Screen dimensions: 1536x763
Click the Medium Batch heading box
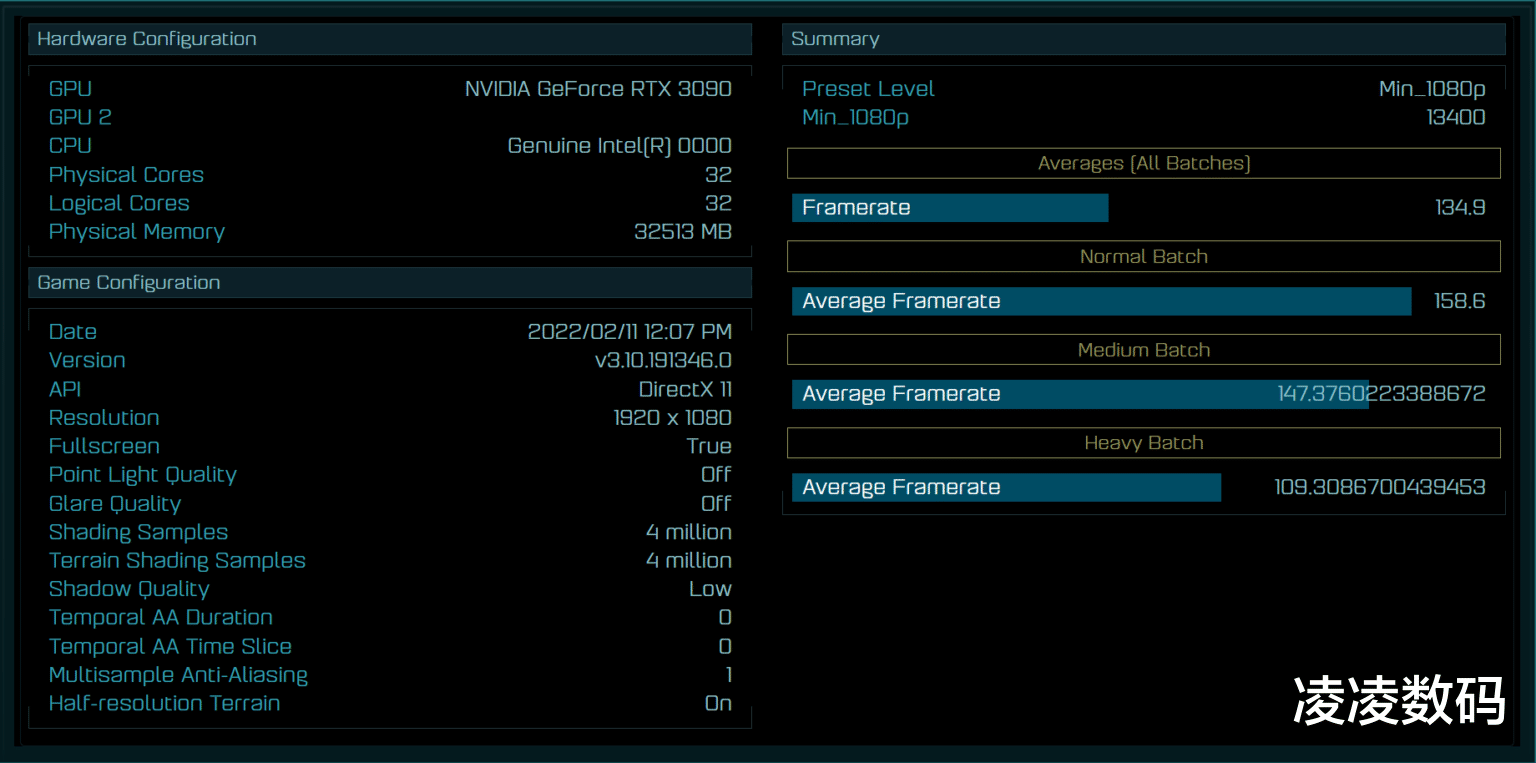[1143, 350]
